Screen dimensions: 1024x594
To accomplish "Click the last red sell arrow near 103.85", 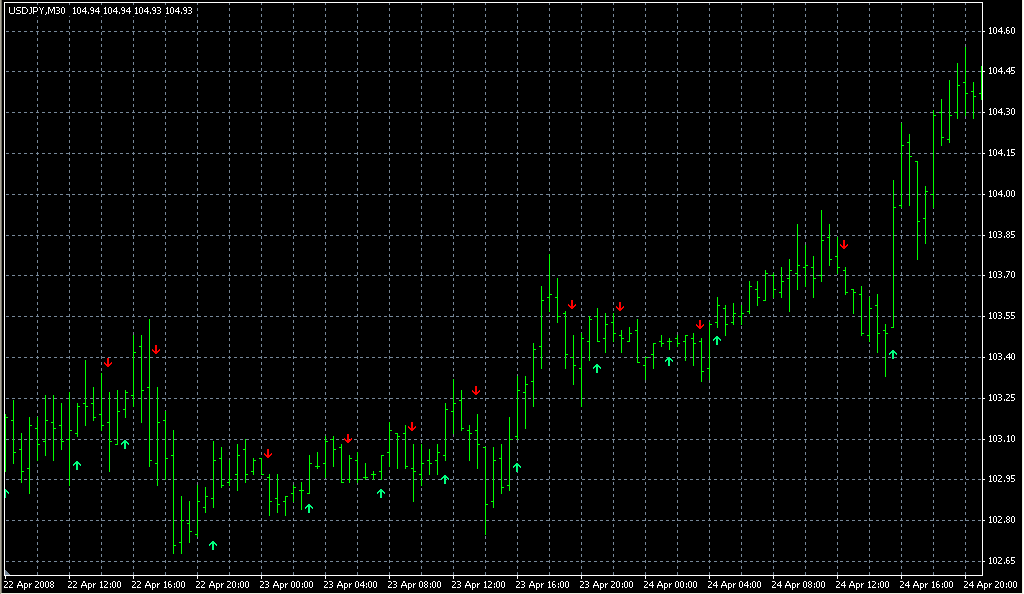I will pos(844,244).
